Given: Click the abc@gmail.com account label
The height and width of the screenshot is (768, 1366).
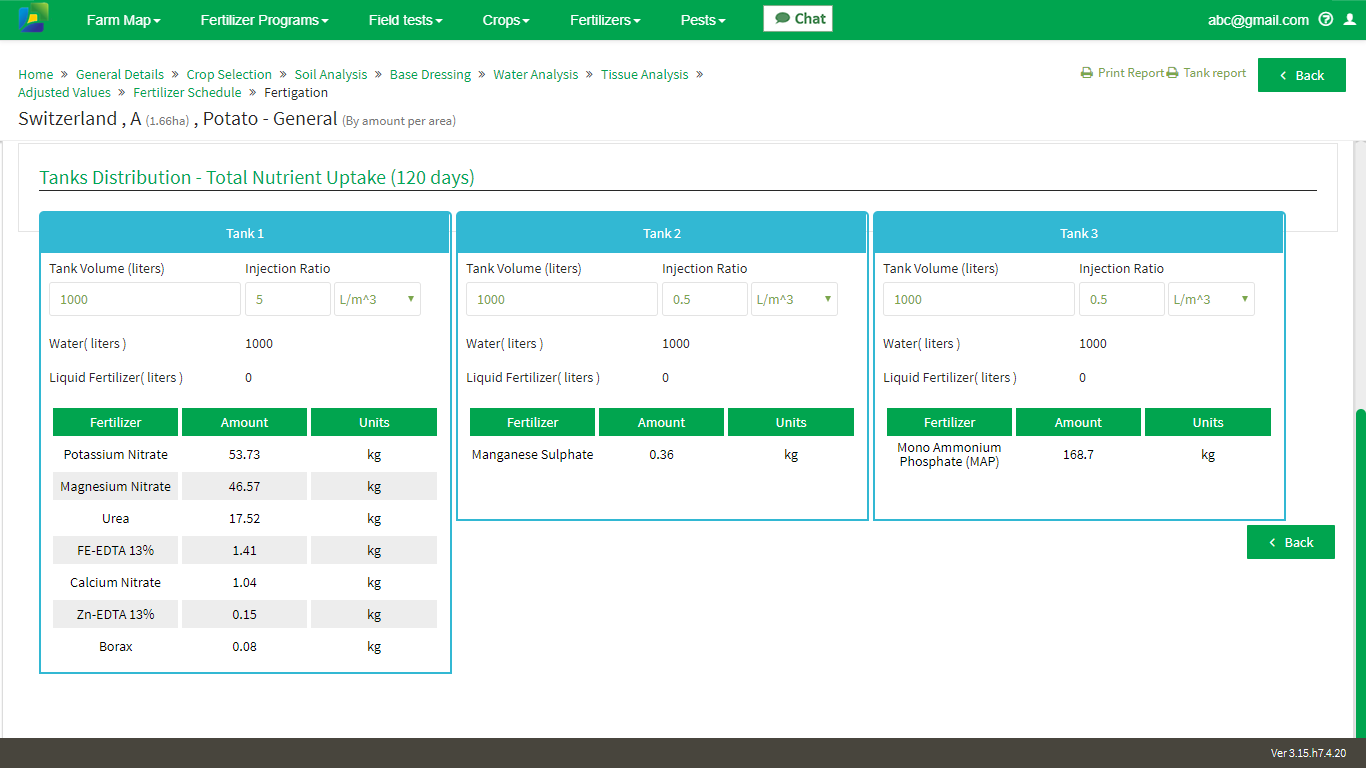Looking at the screenshot, I should [1258, 20].
